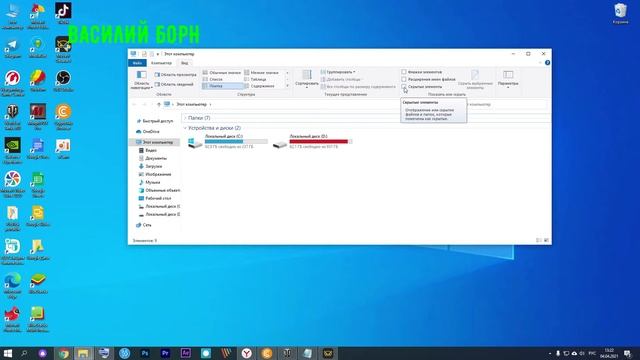Viewport: 640px width, 360px height.
Task: Open the Видео folder in sidebar
Action: click(x=148, y=151)
